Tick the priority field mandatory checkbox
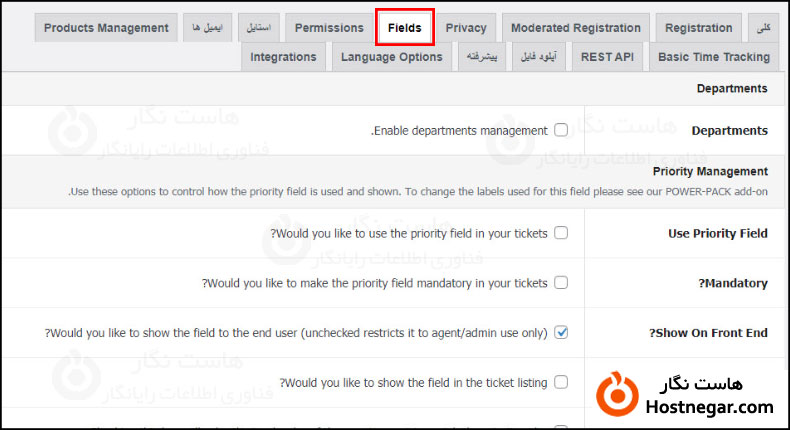790x430 pixels. click(x=561, y=283)
